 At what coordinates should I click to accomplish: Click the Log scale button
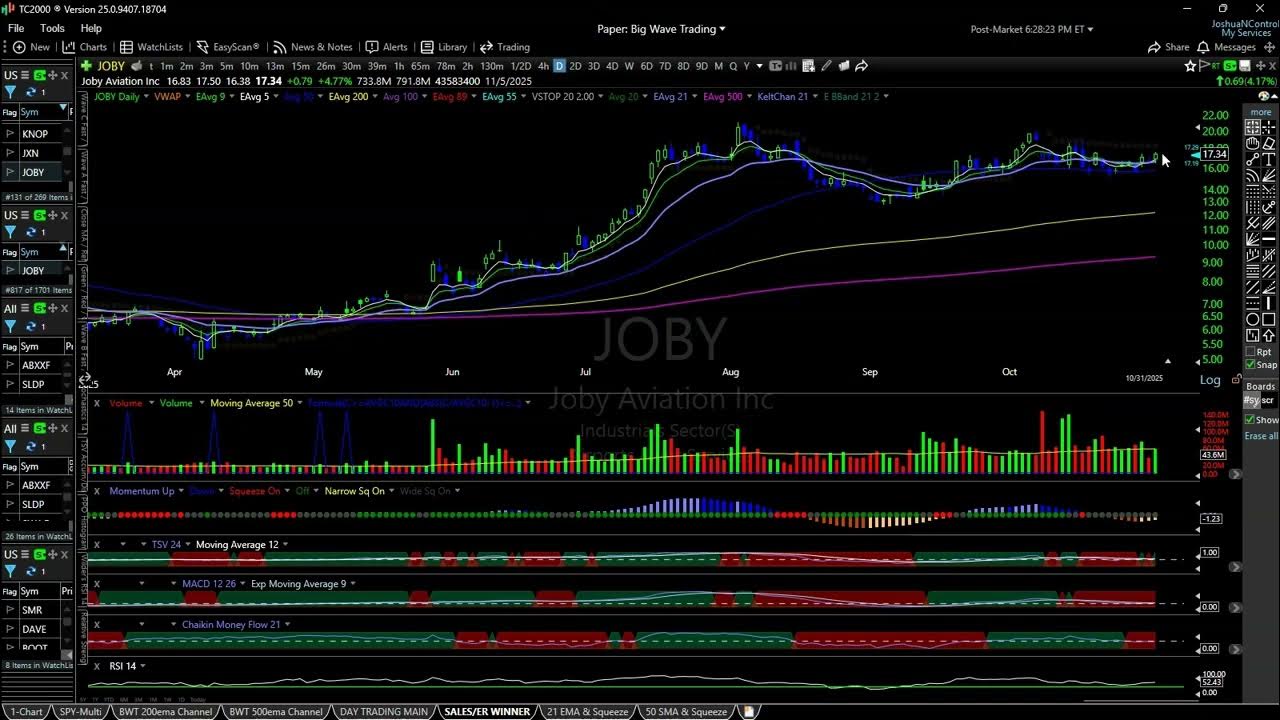coord(1210,380)
